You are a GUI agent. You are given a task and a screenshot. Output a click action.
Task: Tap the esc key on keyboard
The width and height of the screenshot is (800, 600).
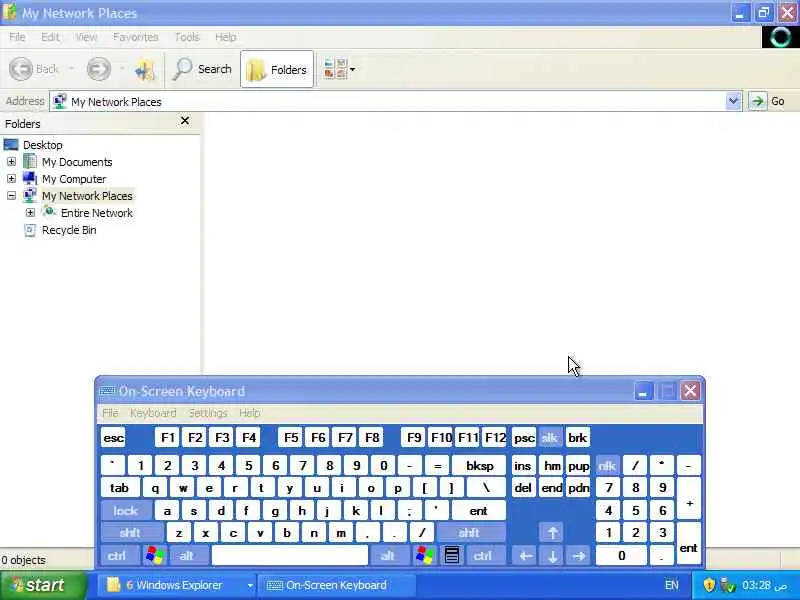point(113,438)
